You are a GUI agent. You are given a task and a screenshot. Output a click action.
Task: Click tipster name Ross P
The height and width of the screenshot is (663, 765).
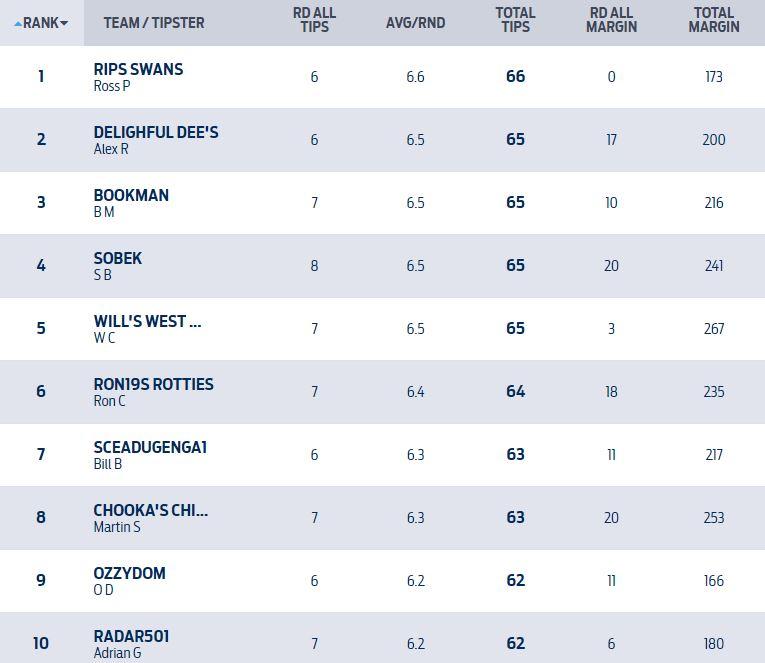(x=112, y=86)
